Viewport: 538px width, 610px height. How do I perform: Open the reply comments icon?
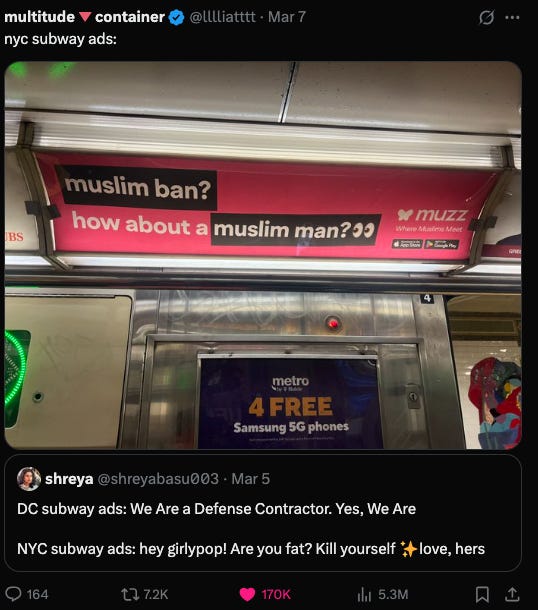[x=13, y=594]
